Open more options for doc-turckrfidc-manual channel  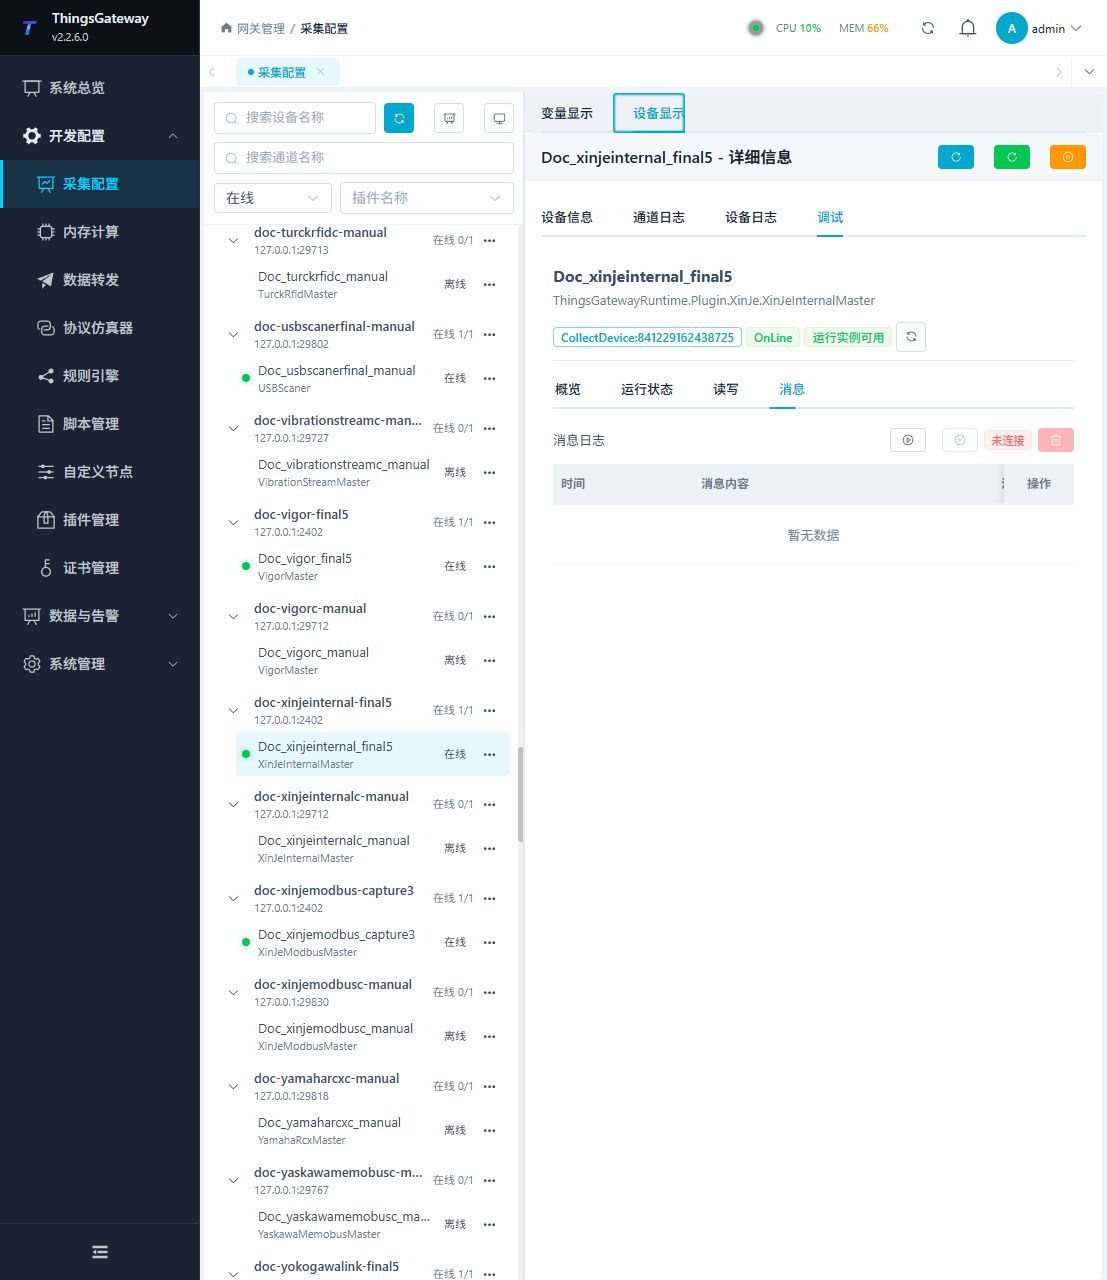(489, 240)
